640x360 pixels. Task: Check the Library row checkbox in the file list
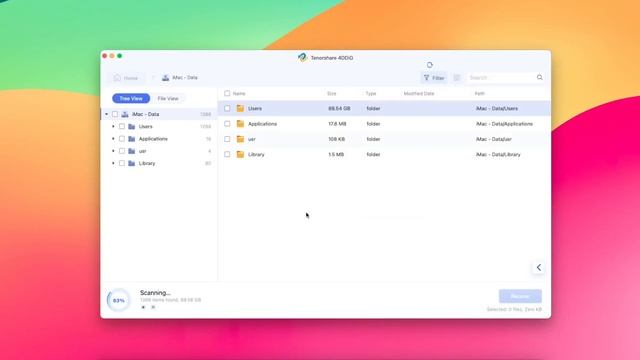click(x=227, y=154)
